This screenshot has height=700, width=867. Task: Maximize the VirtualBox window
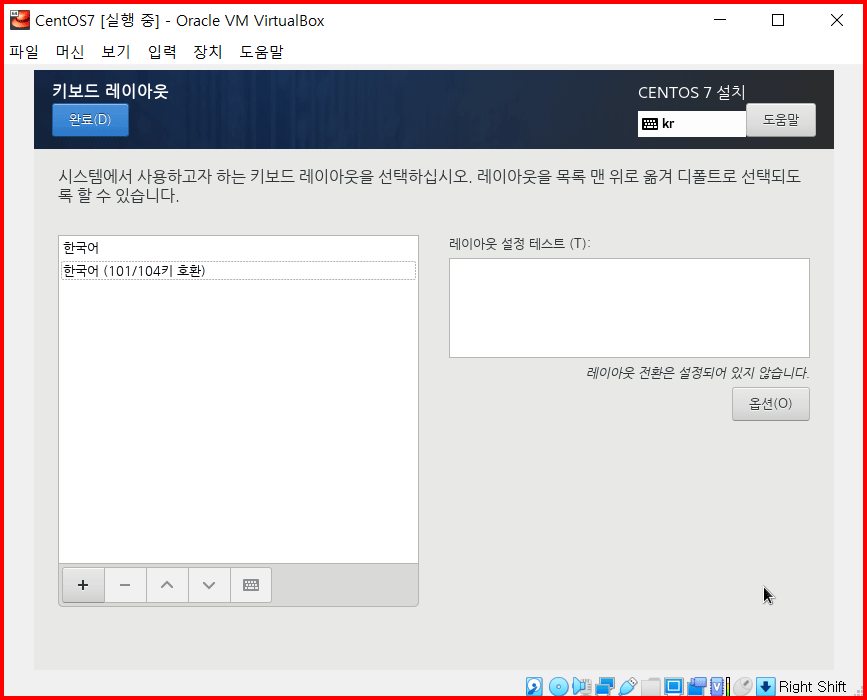[778, 20]
